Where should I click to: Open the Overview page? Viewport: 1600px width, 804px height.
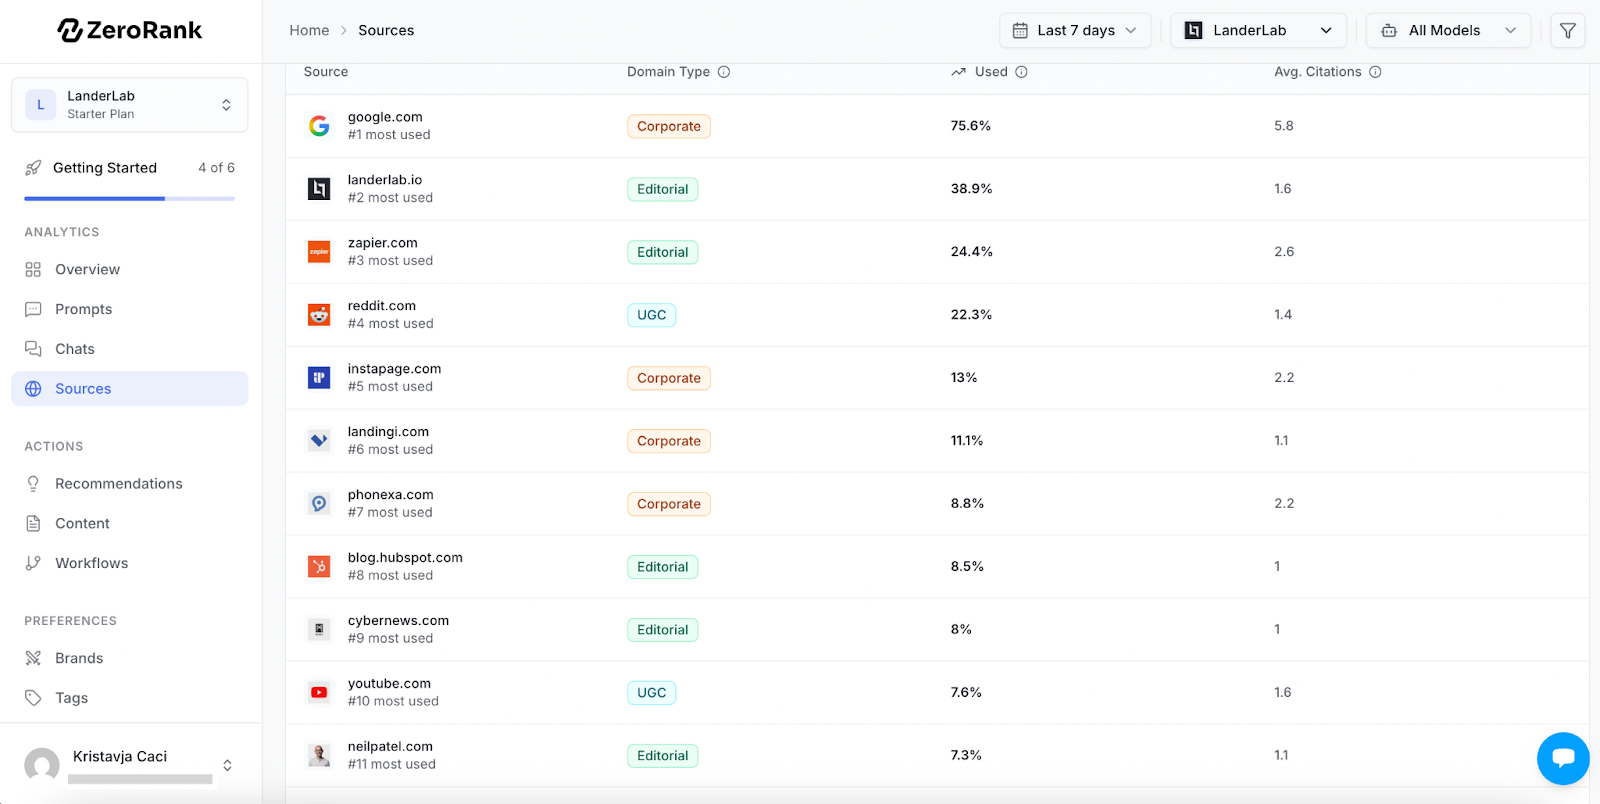130,270
